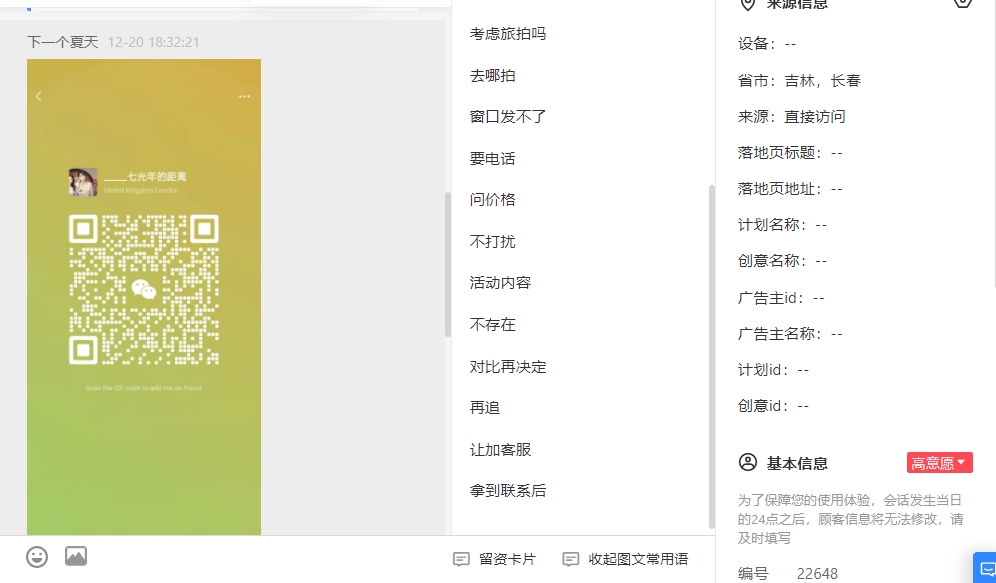
Task: Click the 留资卡片 button
Action: (x=494, y=559)
